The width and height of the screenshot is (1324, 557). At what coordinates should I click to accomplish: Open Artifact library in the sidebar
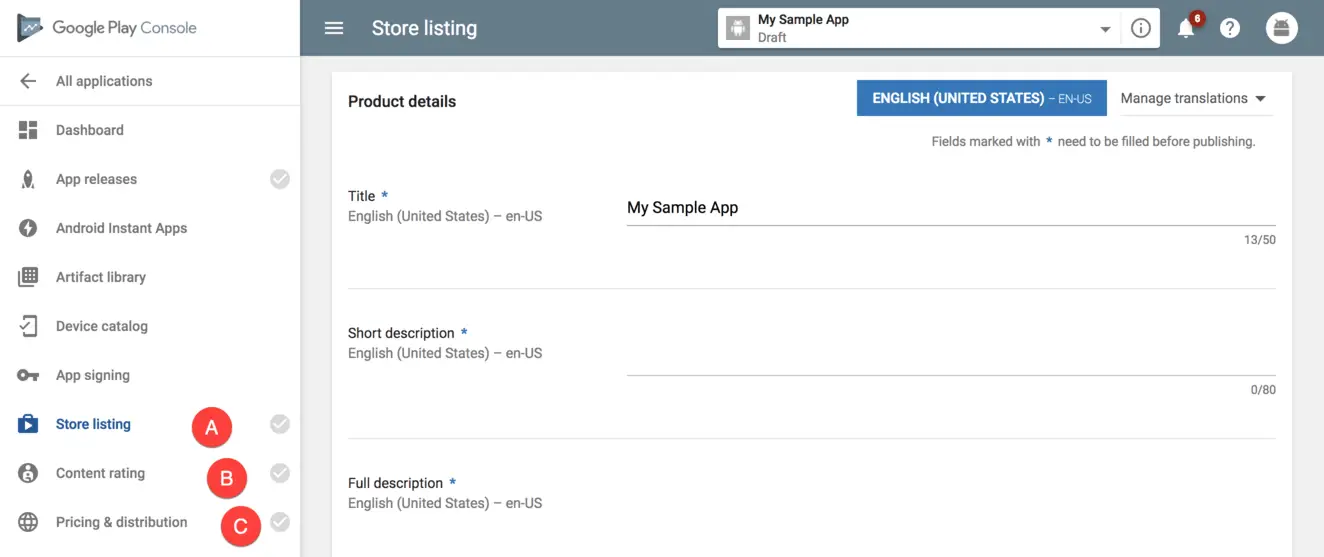pyautogui.click(x=100, y=277)
